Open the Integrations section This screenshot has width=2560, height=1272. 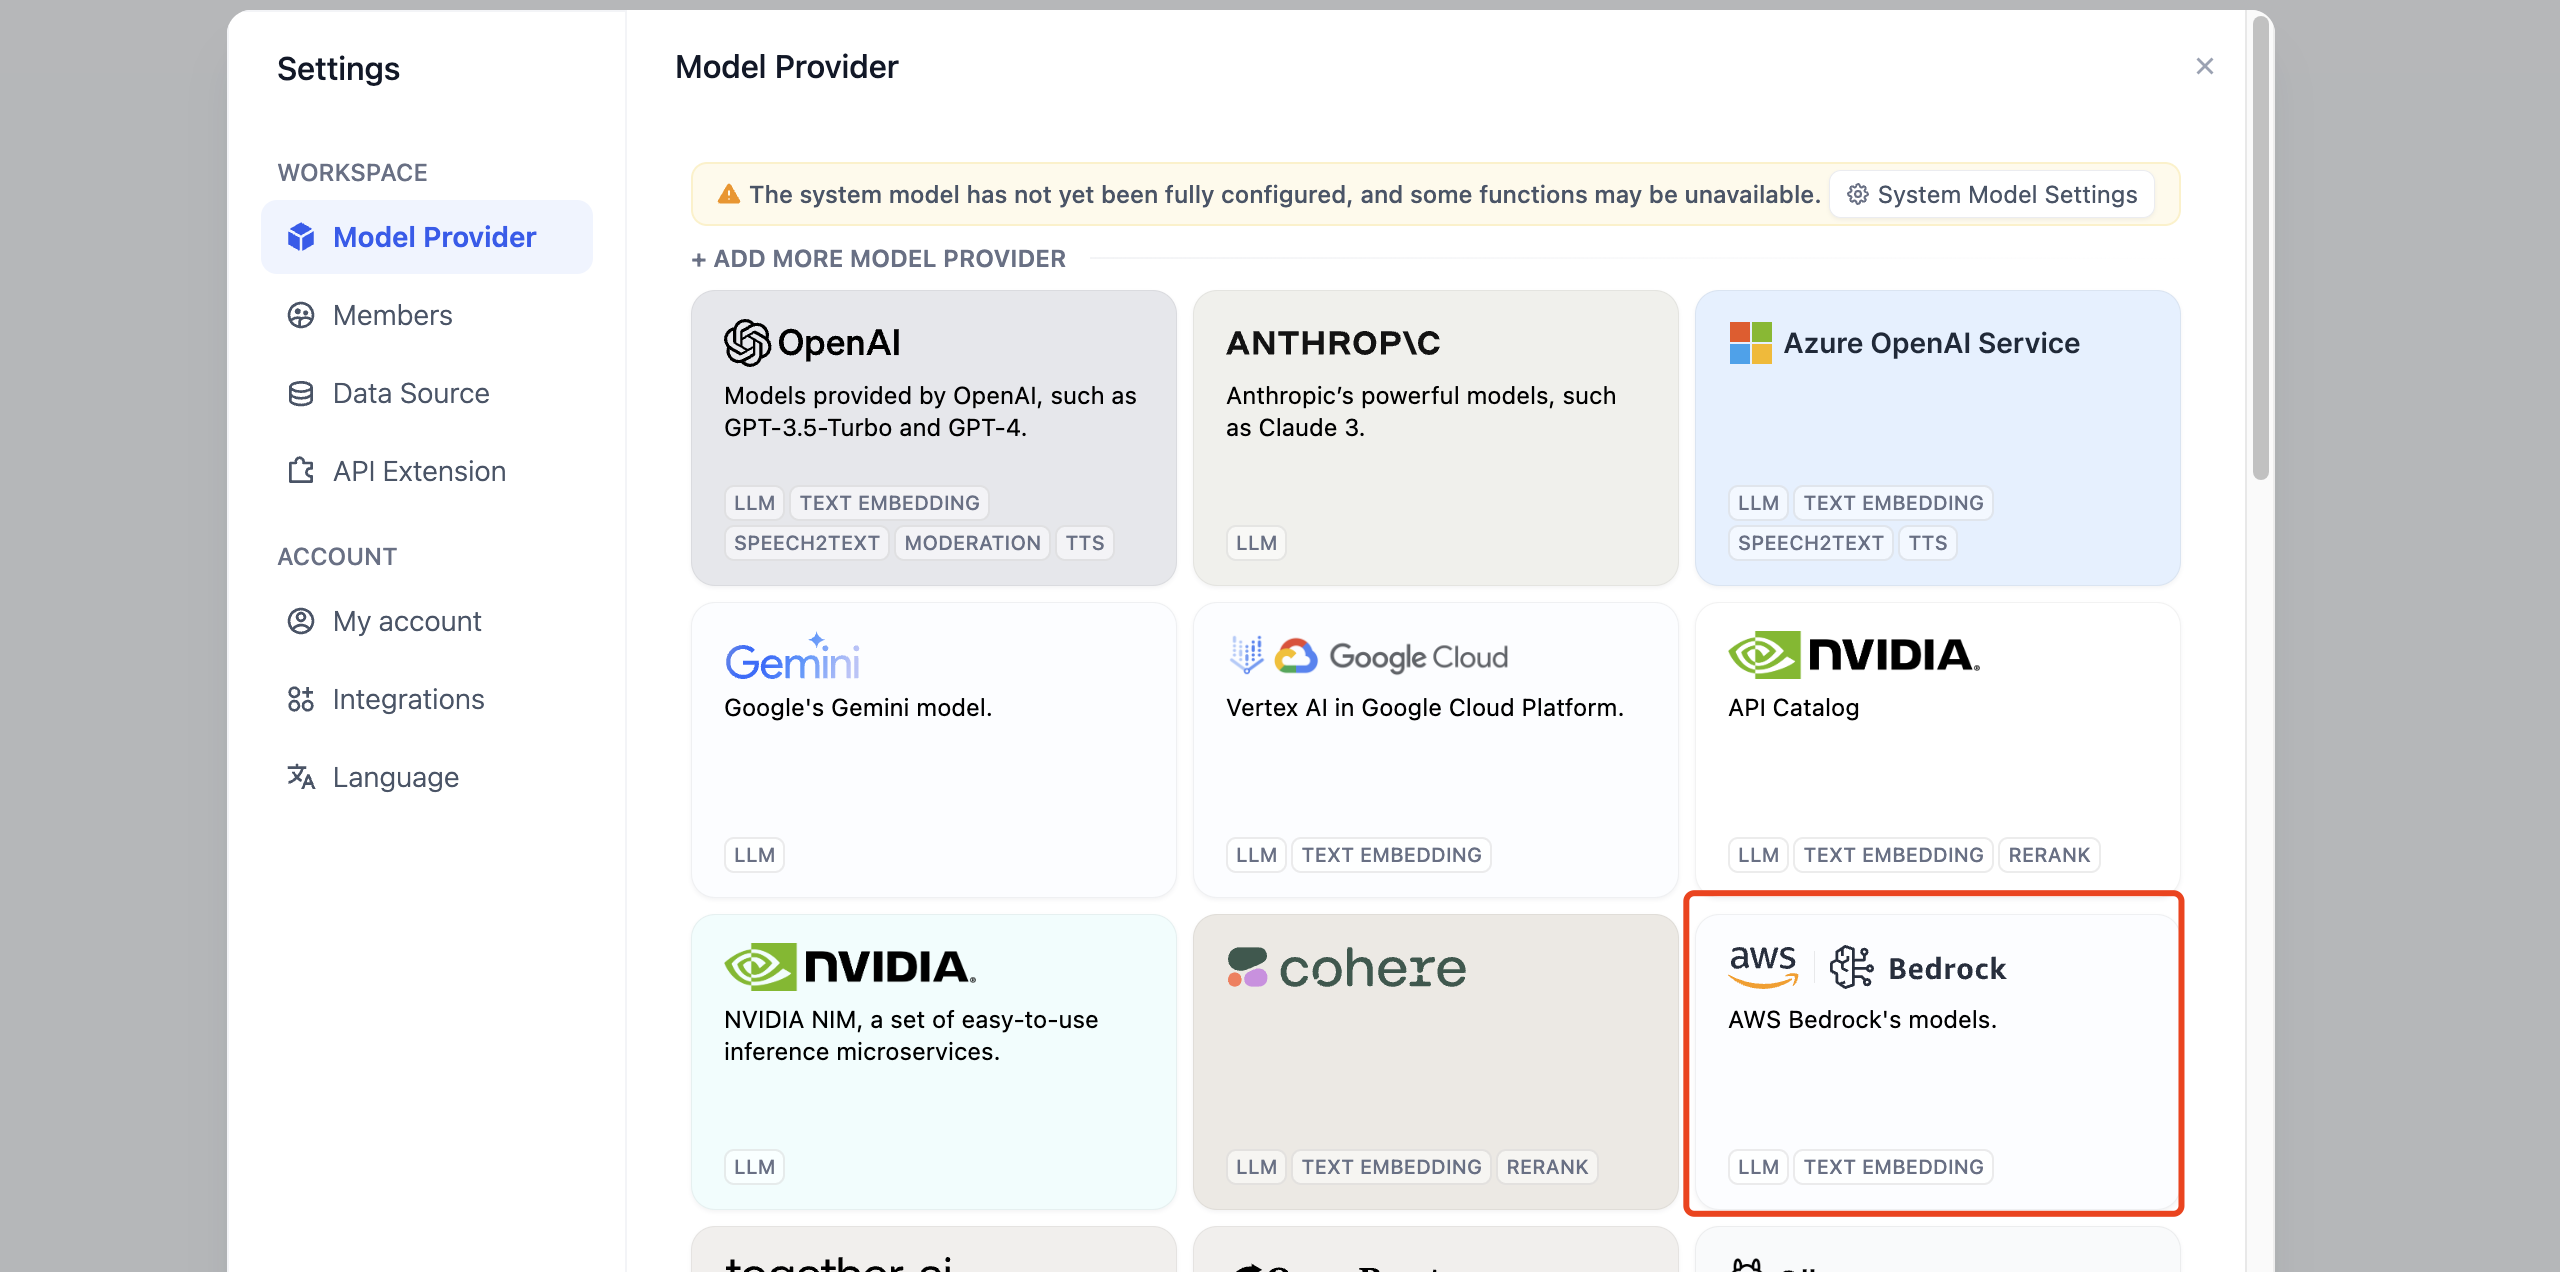[x=427, y=699]
